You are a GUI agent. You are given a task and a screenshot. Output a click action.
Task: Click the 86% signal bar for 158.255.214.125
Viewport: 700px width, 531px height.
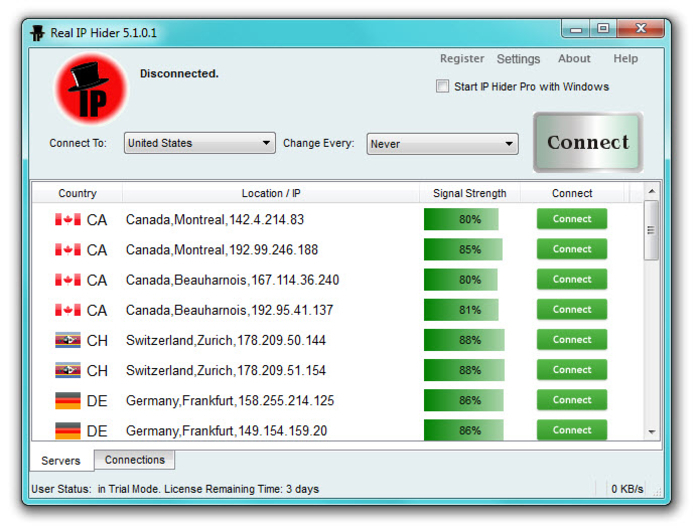[464, 400]
